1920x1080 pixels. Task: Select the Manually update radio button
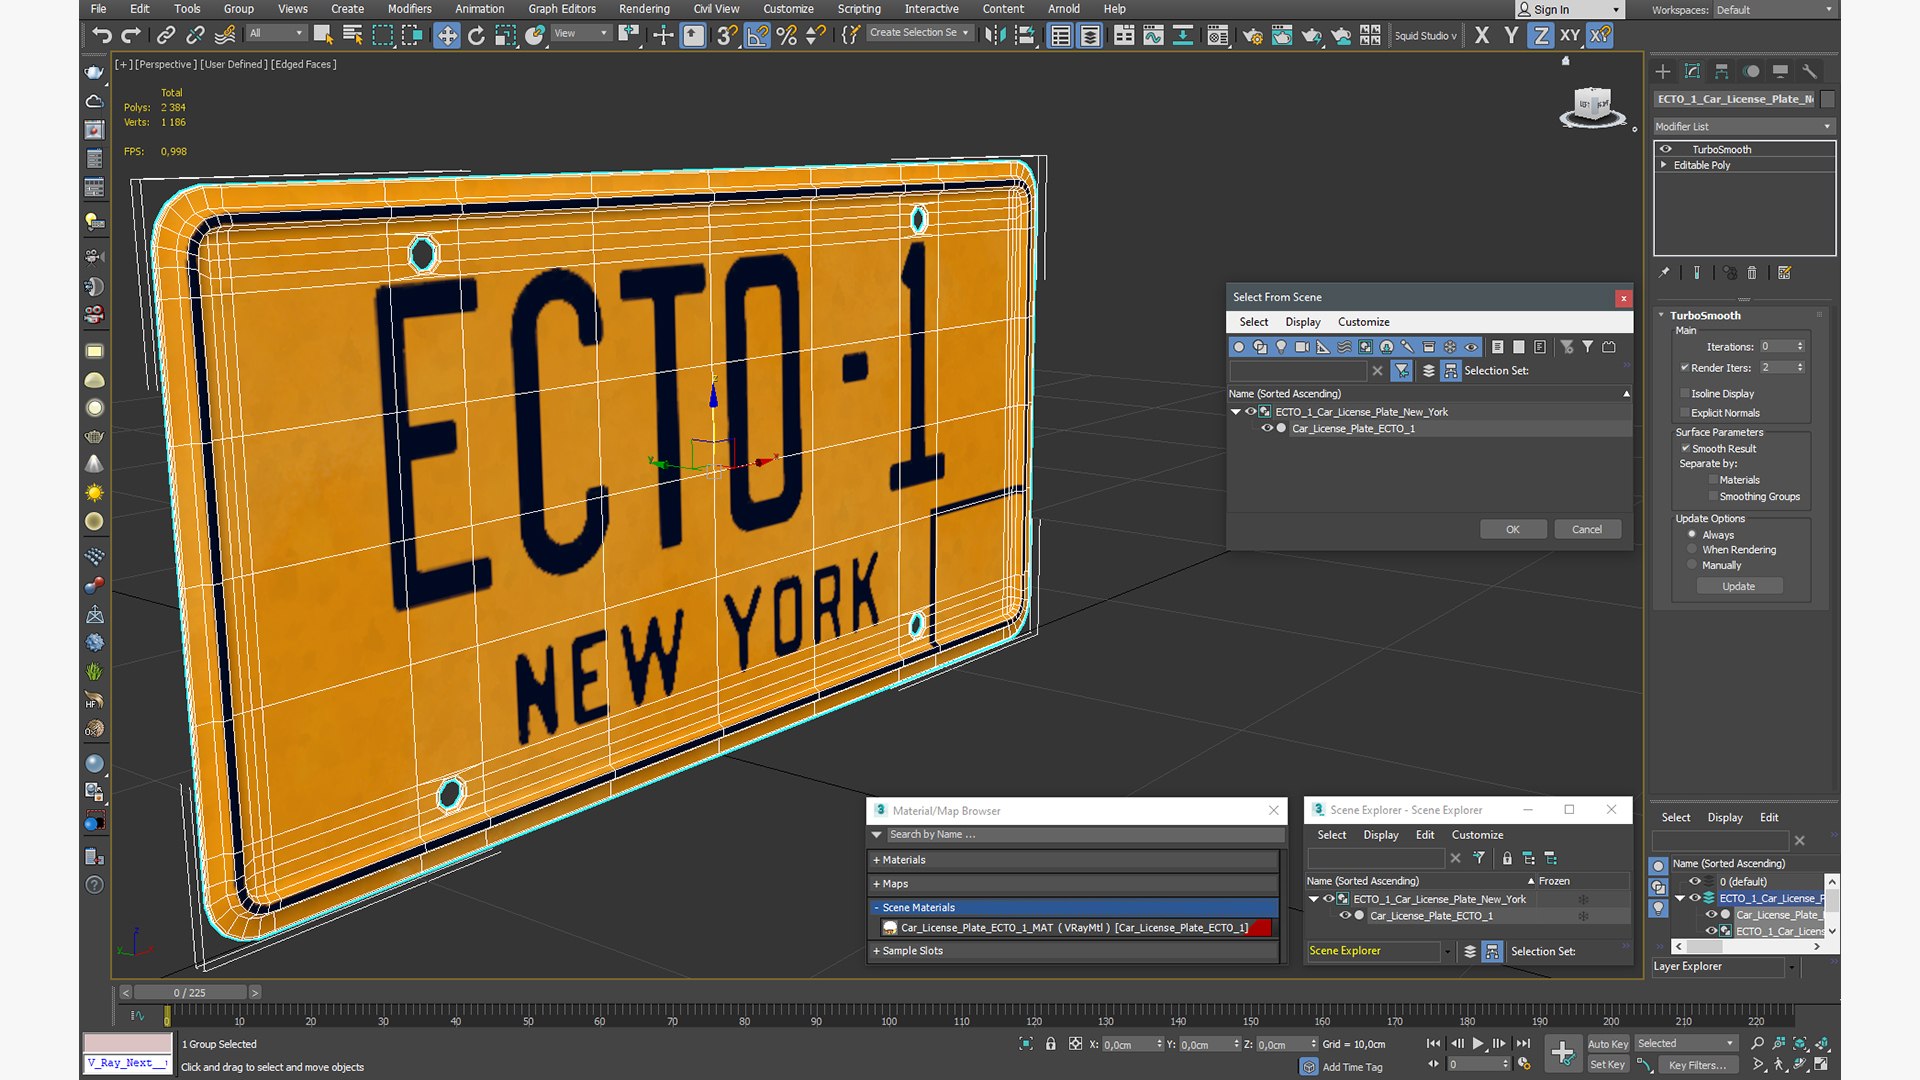pyautogui.click(x=1692, y=565)
